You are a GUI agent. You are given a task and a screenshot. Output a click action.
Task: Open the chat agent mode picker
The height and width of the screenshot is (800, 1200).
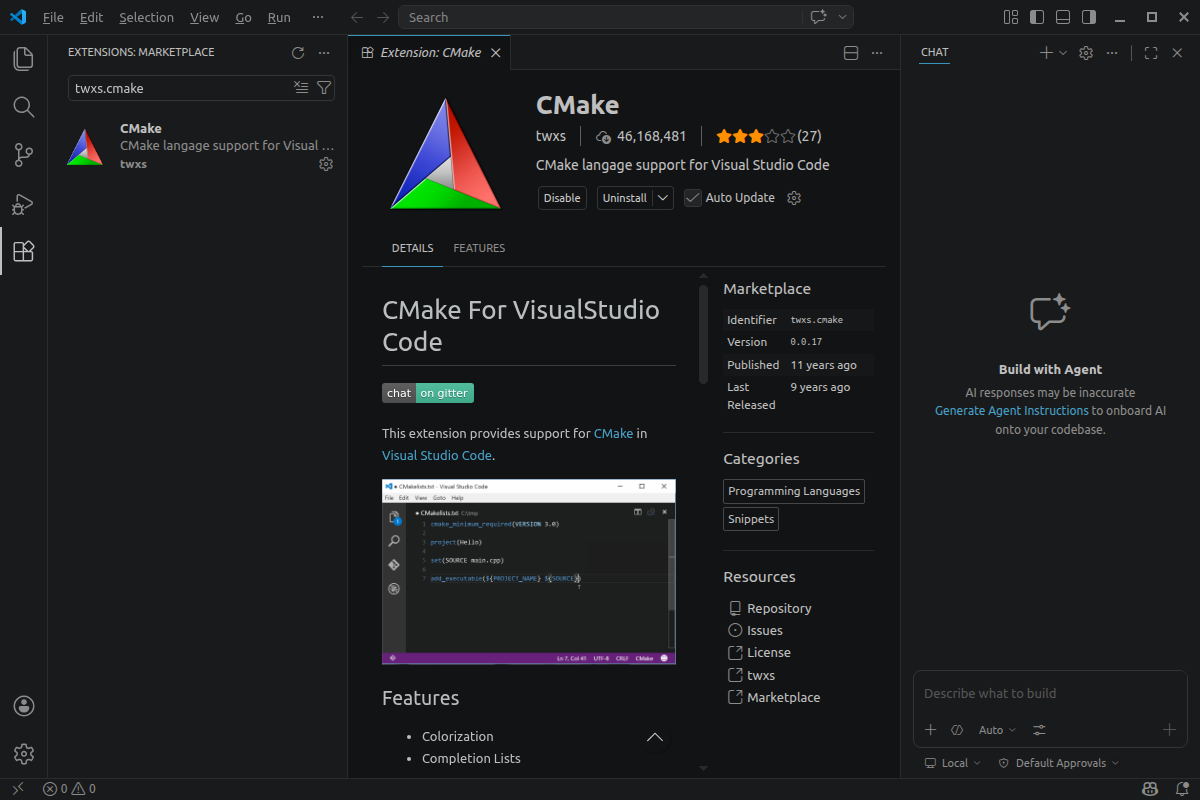click(956, 730)
